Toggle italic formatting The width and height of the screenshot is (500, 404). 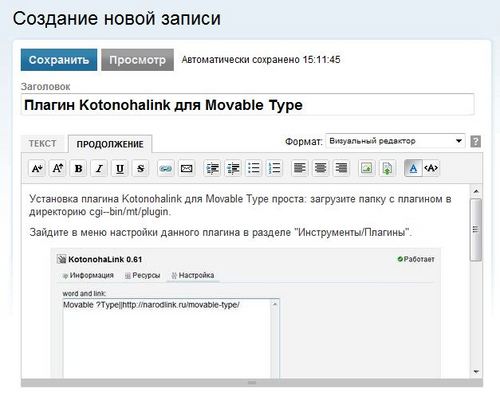[99, 168]
